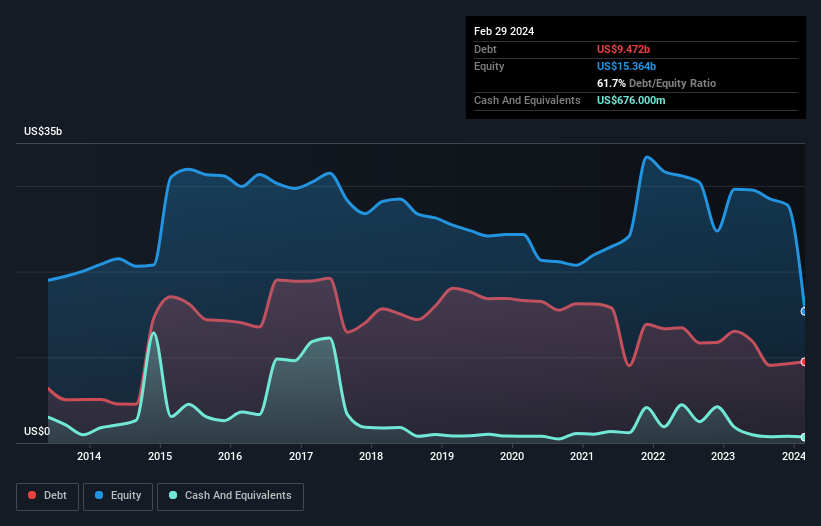Screen dimensions: 821x526
Task: Click the 2022 x-axis label
Action: click(x=652, y=456)
